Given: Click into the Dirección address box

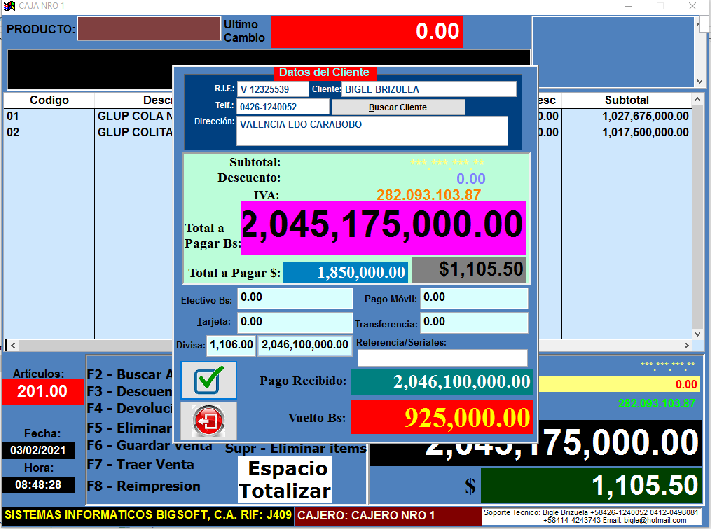Looking at the screenshot, I should (371, 131).
